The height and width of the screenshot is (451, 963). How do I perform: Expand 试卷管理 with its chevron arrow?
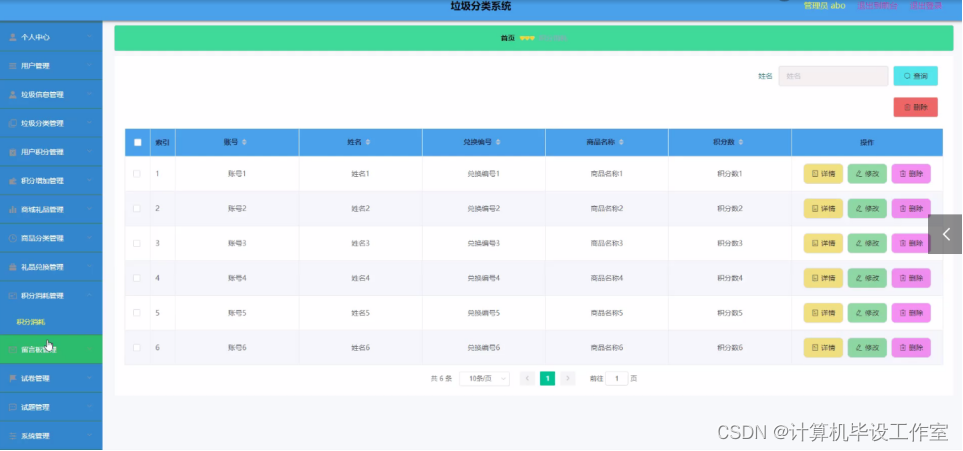tap(90, 378)
